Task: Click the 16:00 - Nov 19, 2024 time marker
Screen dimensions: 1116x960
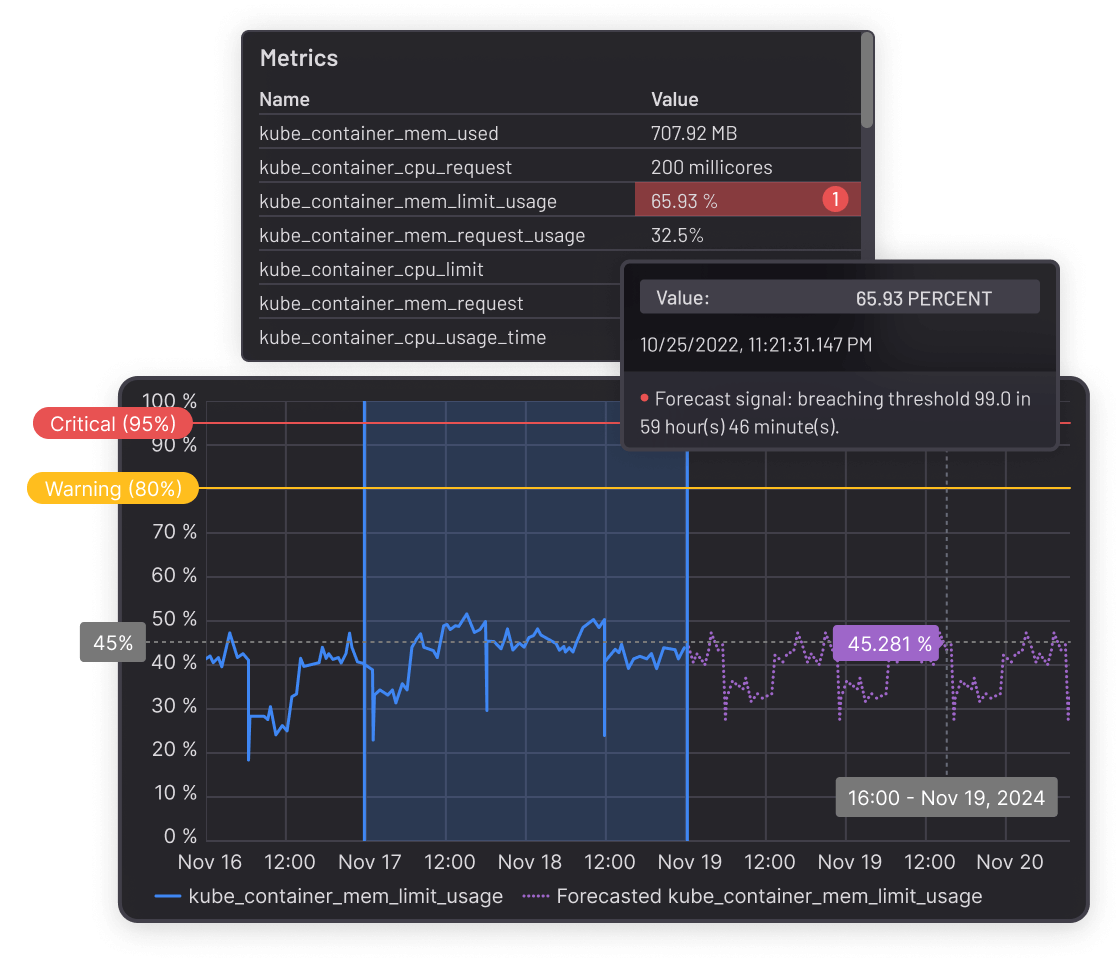Action: pyautogui.click(x=946, y=798)
